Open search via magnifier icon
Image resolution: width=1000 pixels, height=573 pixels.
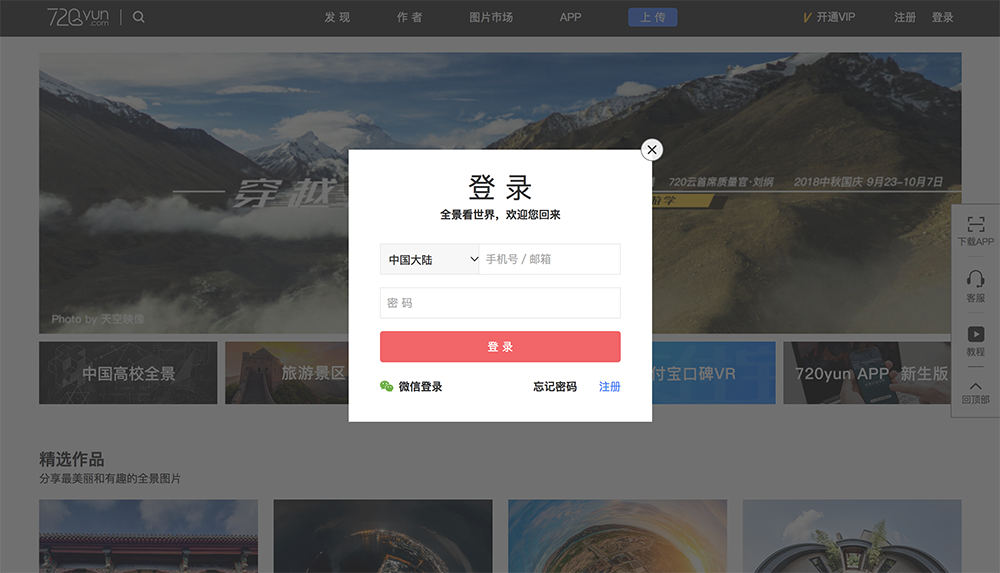138,17
